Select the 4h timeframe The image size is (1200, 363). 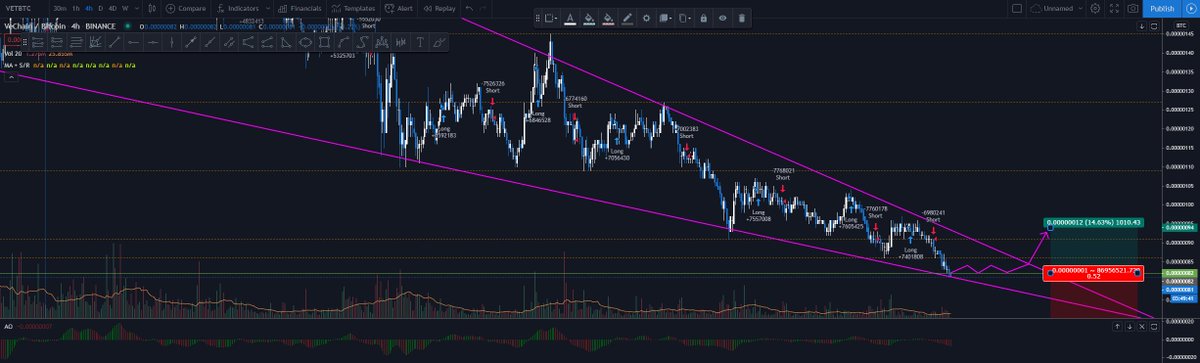88,8
